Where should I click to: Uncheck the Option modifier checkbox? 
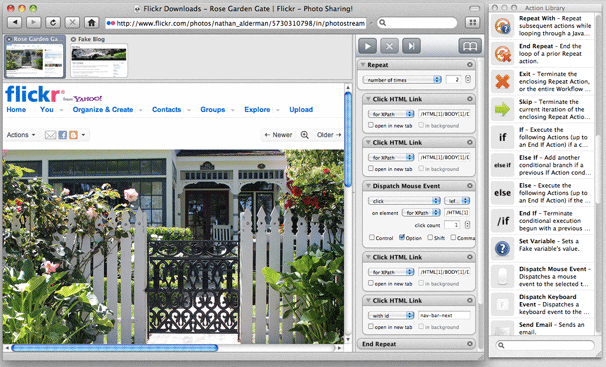(x=402, y=237)
